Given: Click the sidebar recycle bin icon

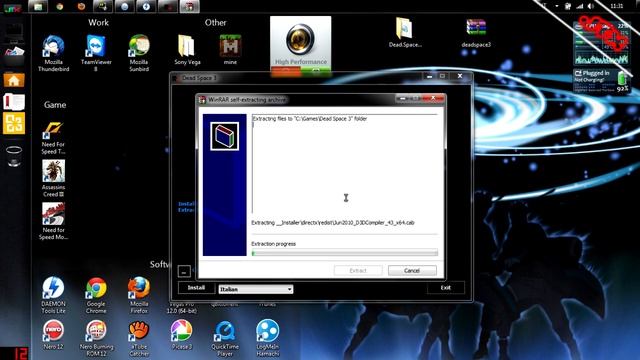Looking at the screenshot, I should pyautogui.click(x=14, y=156).
